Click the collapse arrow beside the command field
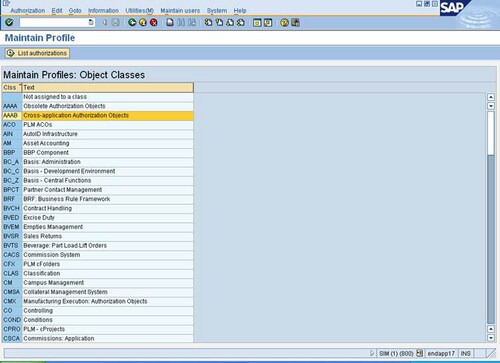The width and height of the screenshot is (500, 363). [105, 22]
